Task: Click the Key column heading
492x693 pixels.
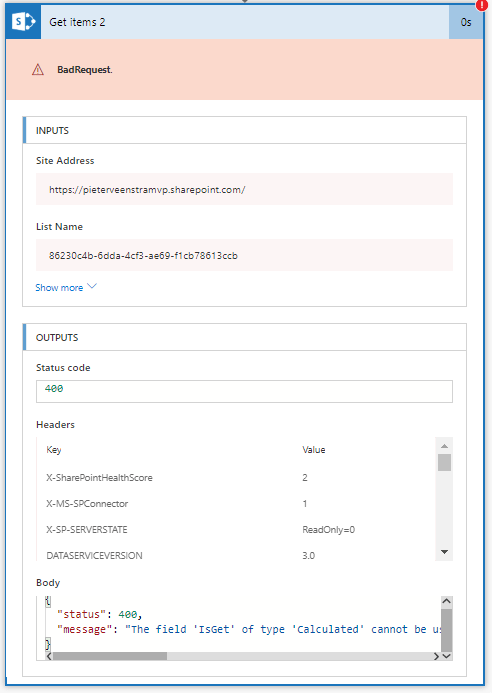Action: [54, 450]
